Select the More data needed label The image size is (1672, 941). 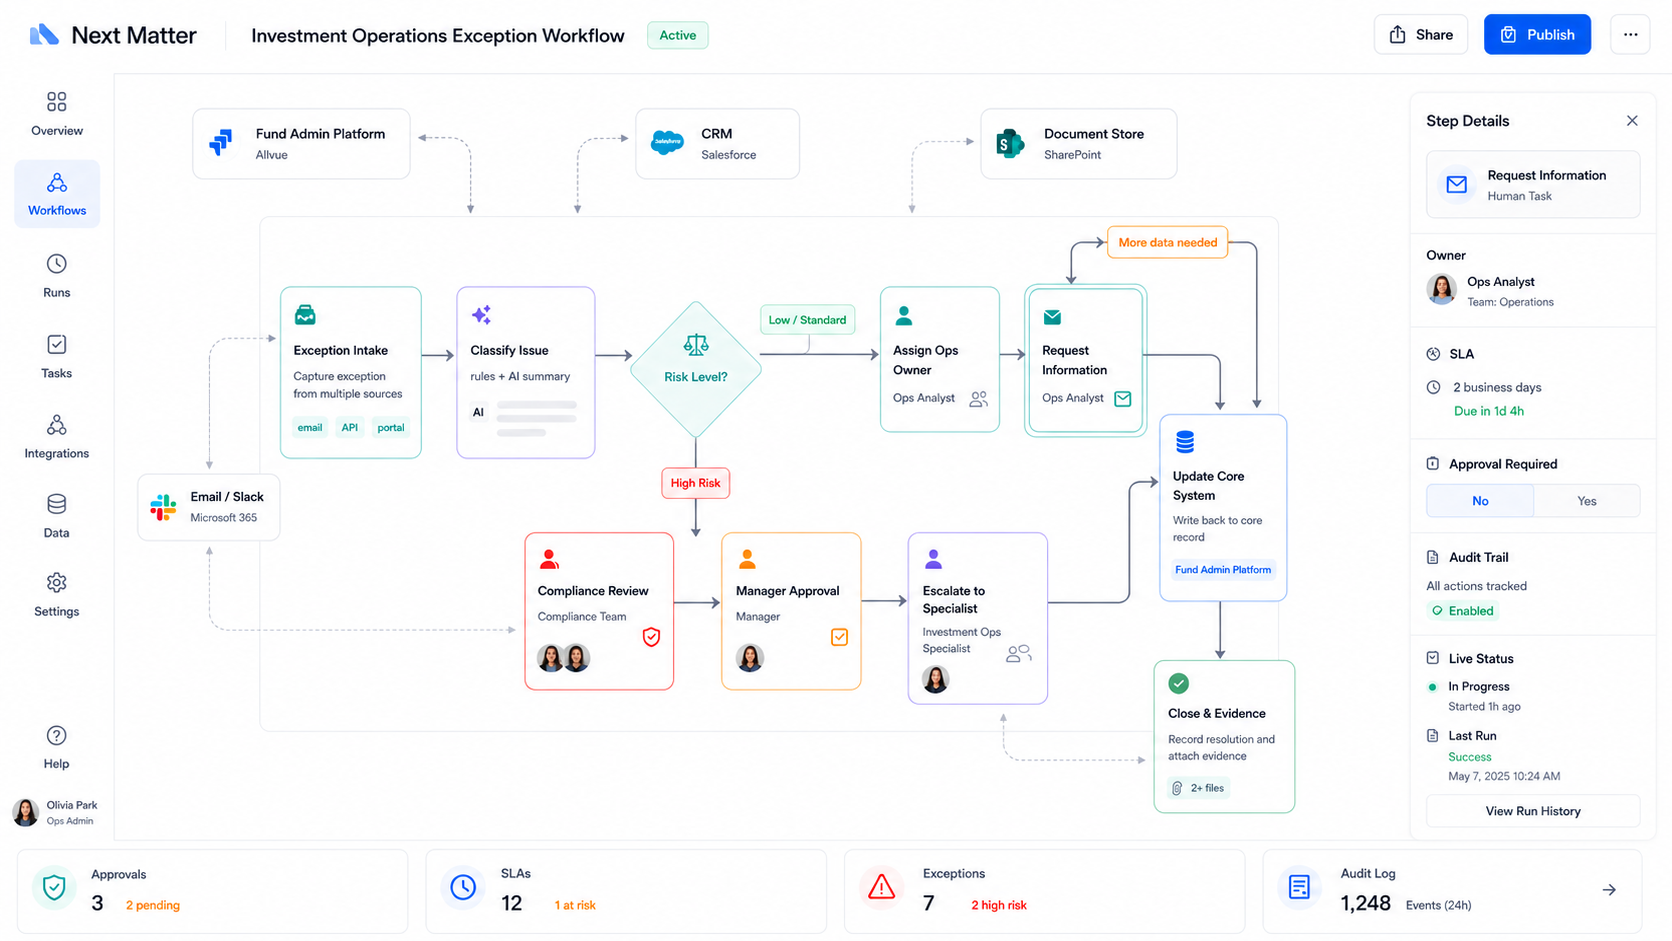(x=1168, y=243)
